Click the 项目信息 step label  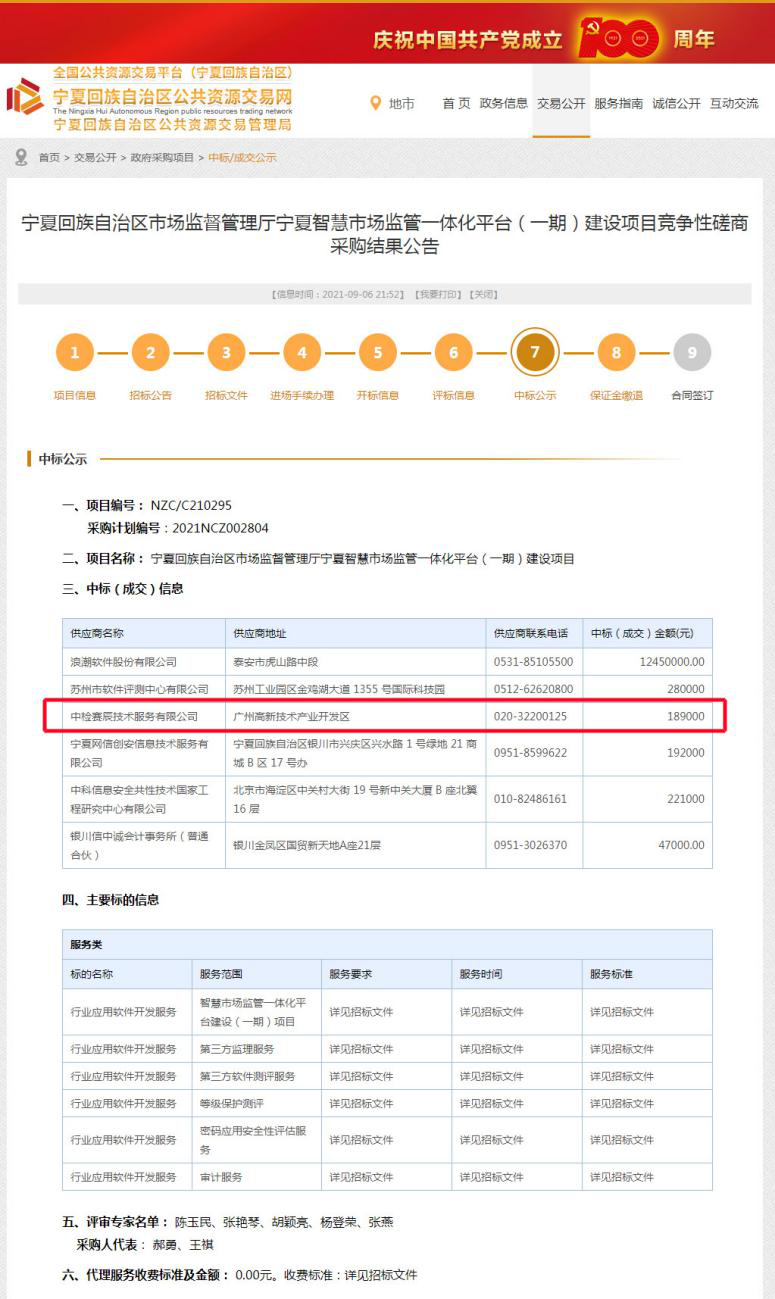point(75,396)
